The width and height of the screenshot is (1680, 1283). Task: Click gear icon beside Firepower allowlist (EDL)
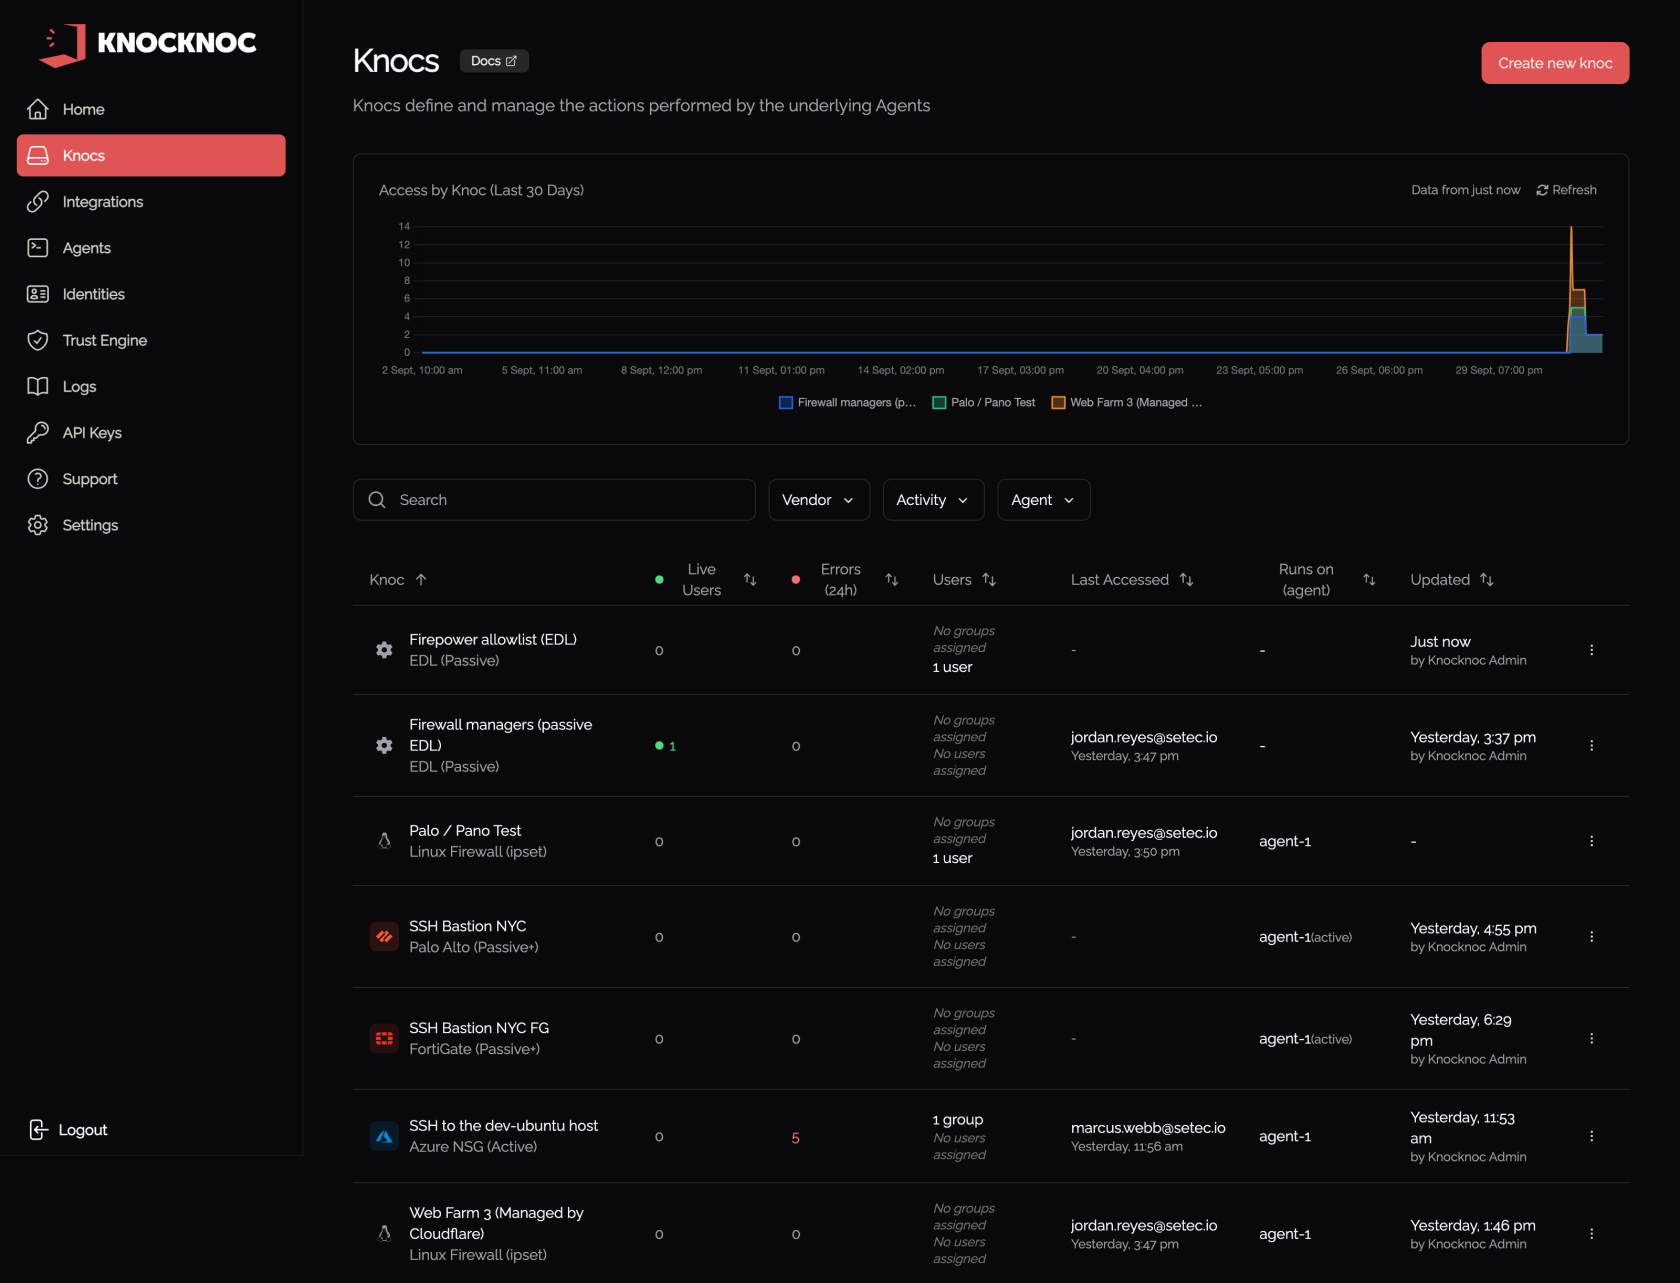(384, 650)
